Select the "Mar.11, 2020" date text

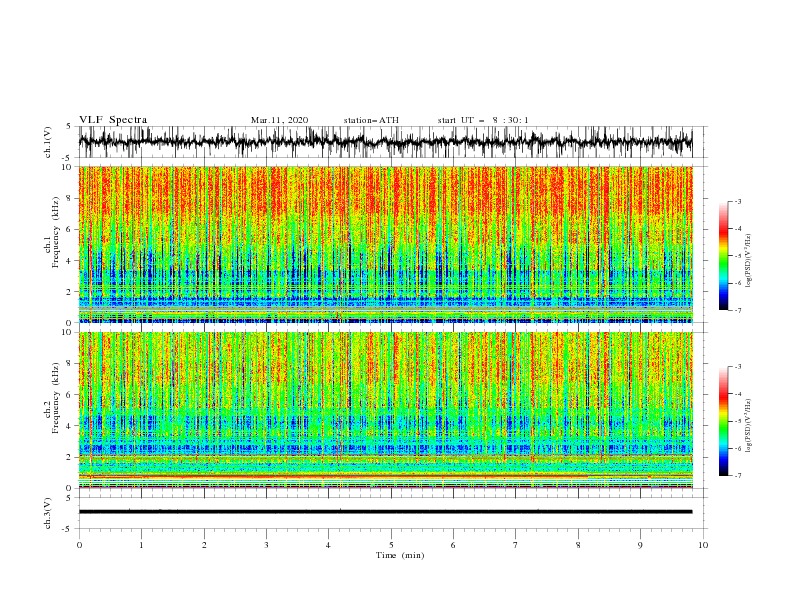pos(279,120)
